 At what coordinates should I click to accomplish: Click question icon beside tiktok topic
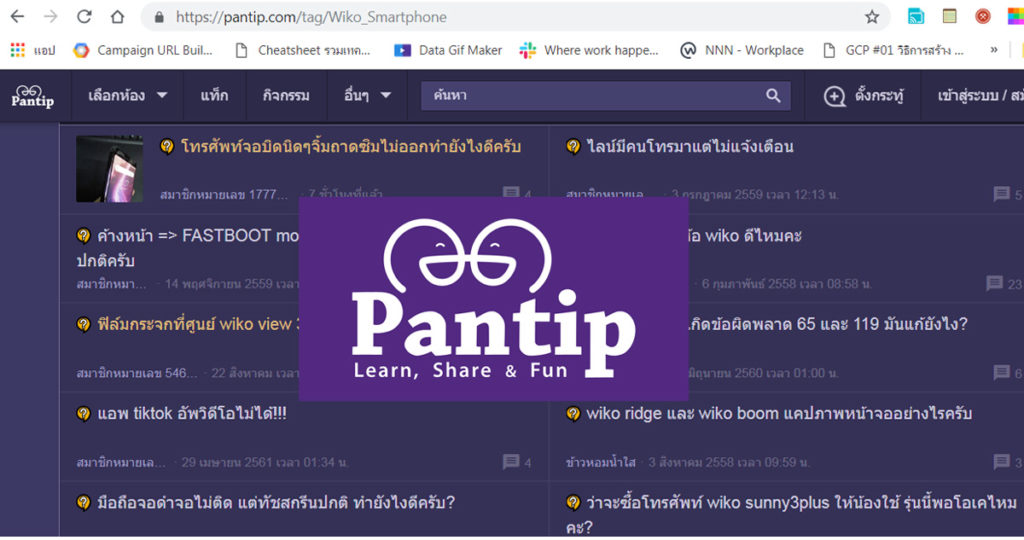[x=84, y=414]
